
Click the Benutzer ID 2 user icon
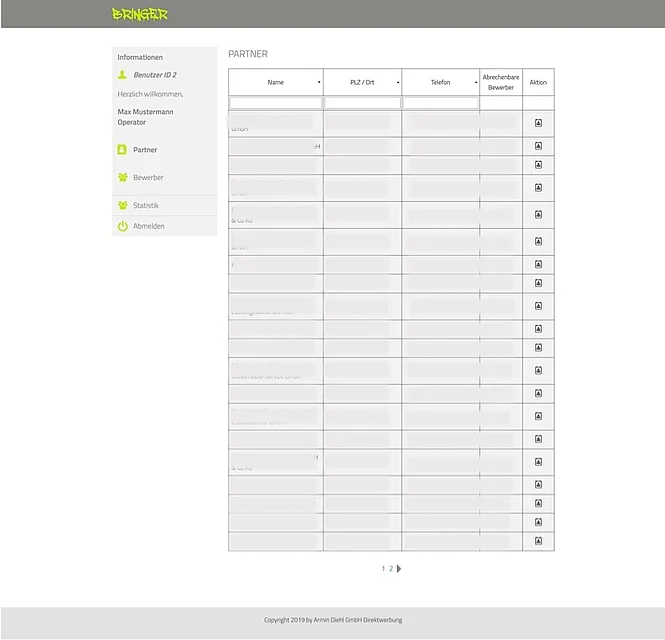pos(122,75)
